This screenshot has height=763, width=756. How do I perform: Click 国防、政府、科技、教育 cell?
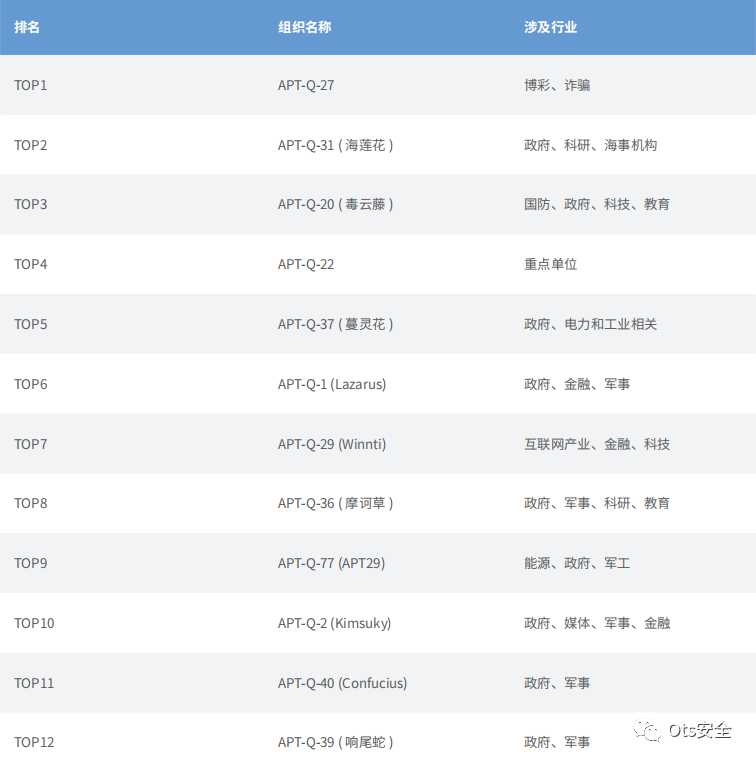point(597,204)
